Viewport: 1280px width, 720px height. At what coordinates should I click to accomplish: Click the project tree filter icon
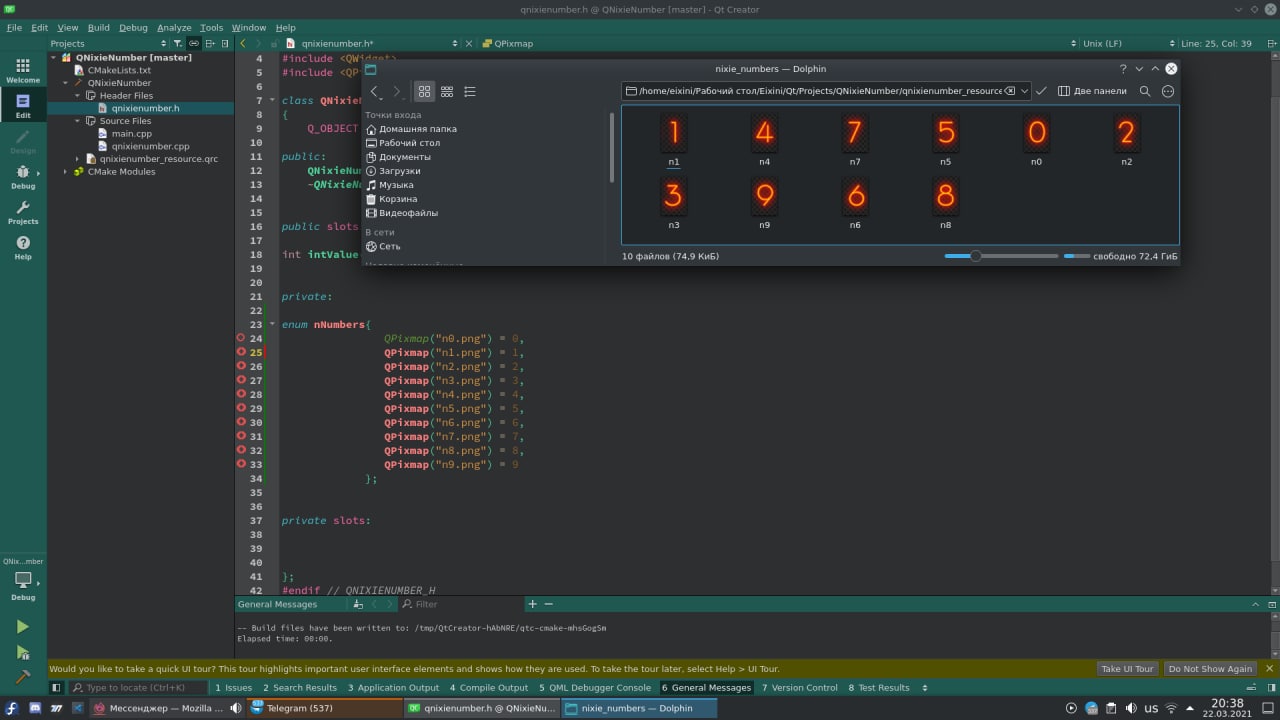click(x=178, y=44)
